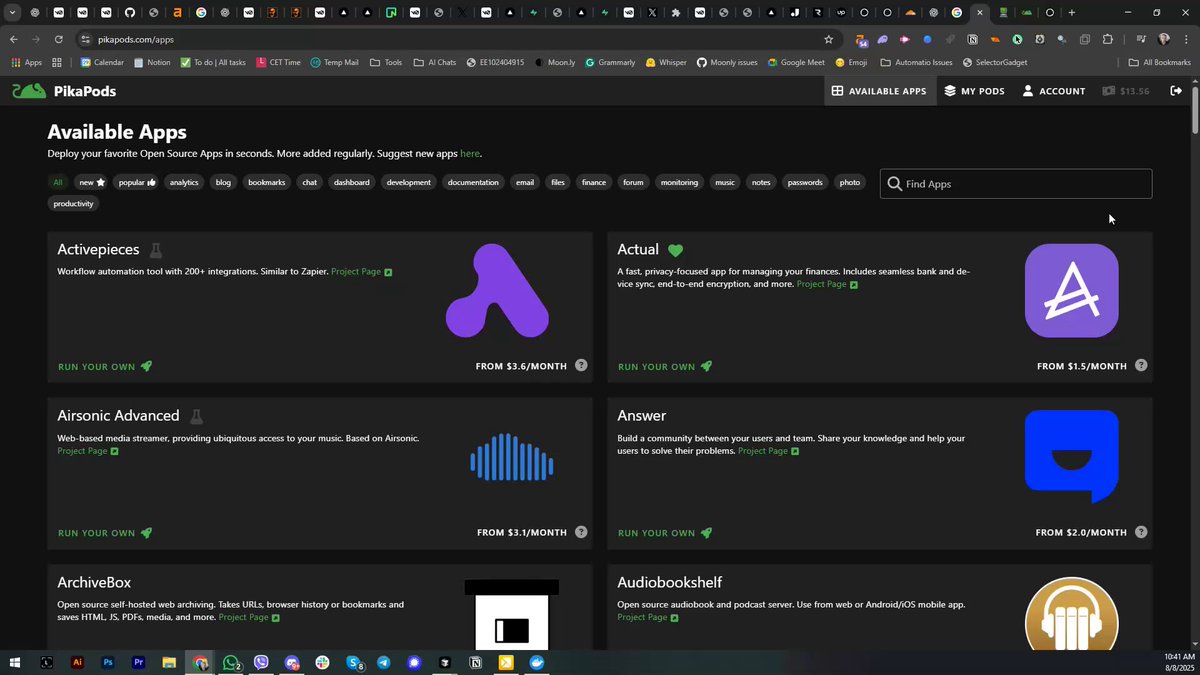Open Docker Desktop from the taskbar
Viewport: 1200px width, 675px height.
coord(537,662)
